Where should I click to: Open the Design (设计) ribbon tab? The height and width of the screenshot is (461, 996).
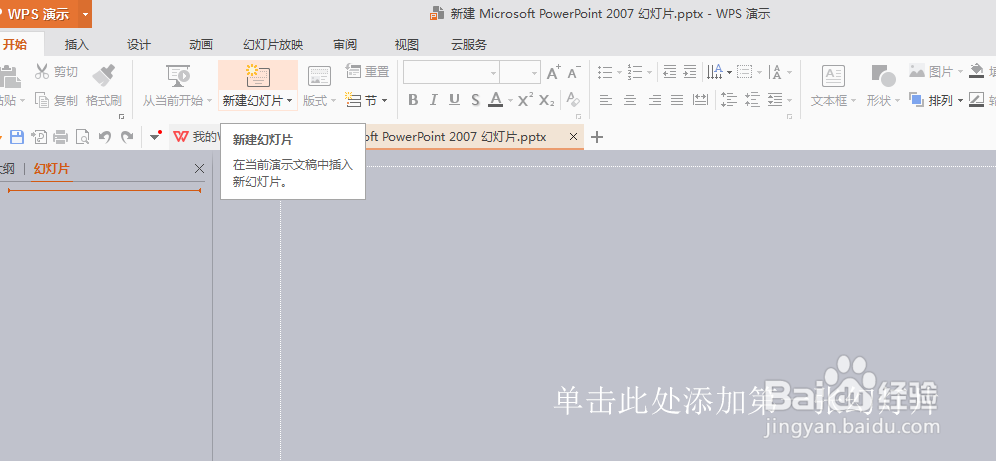click(x=138, y=44)
